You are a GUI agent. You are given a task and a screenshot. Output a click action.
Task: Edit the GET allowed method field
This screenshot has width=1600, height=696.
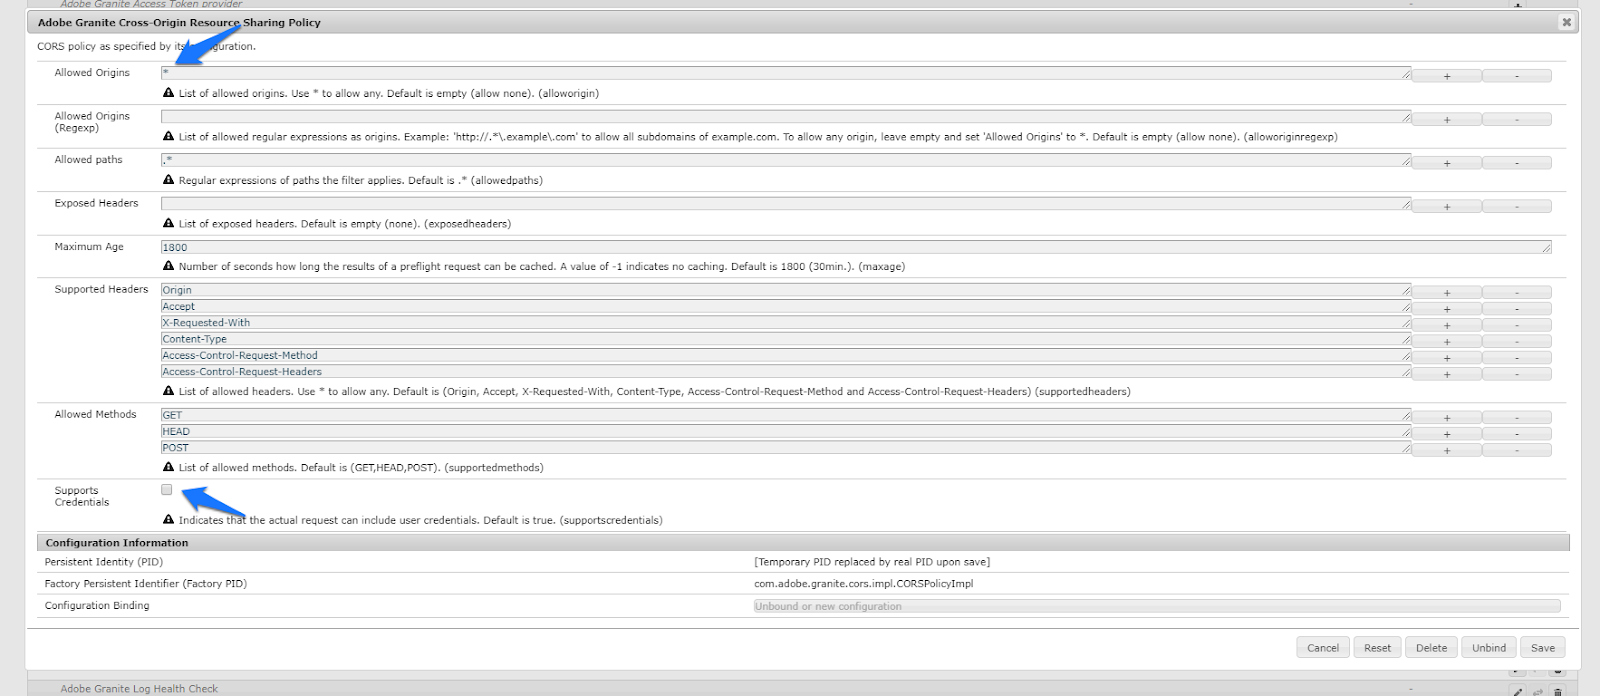click(x=786, y=415)
